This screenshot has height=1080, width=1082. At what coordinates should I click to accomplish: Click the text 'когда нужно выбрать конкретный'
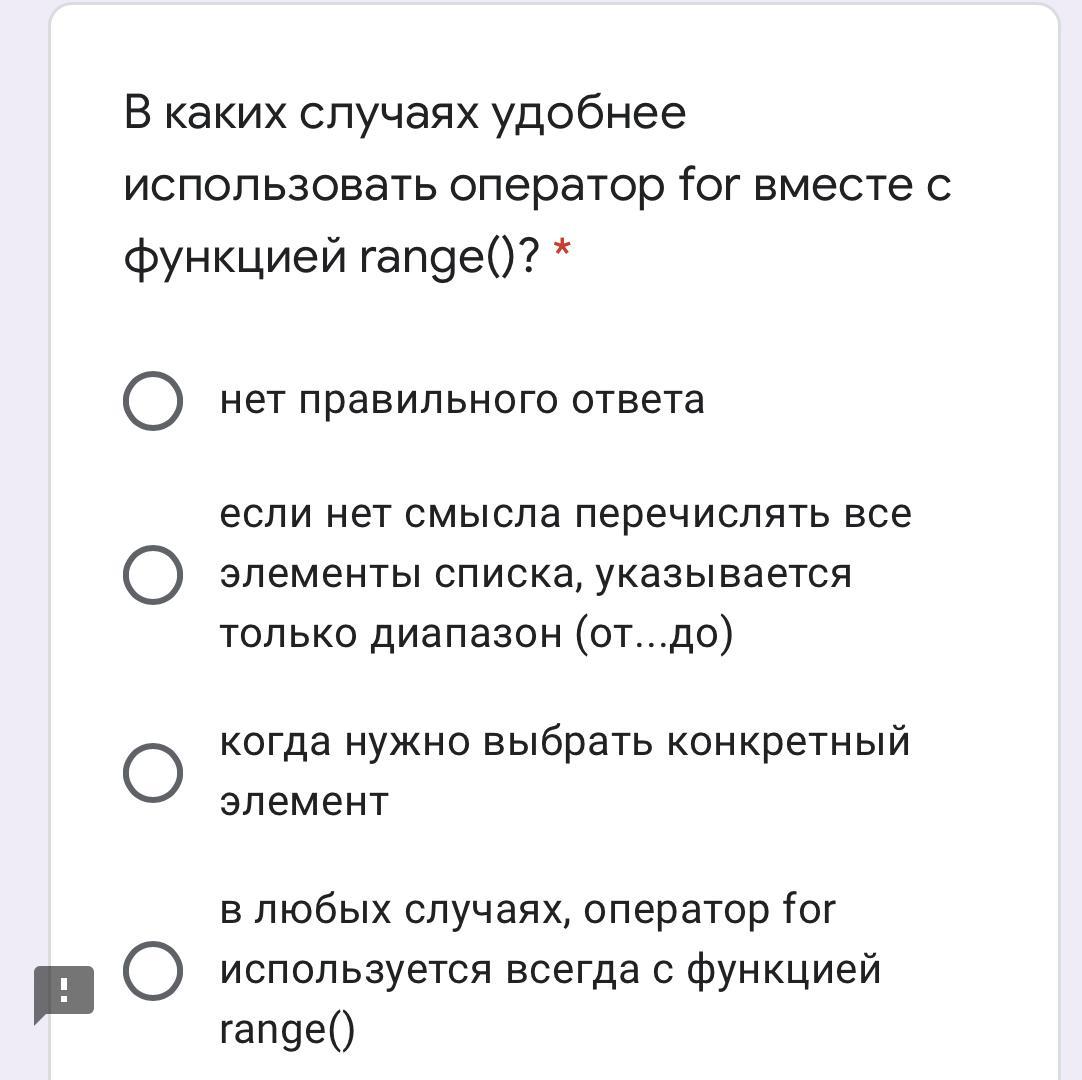click(565, 742)
